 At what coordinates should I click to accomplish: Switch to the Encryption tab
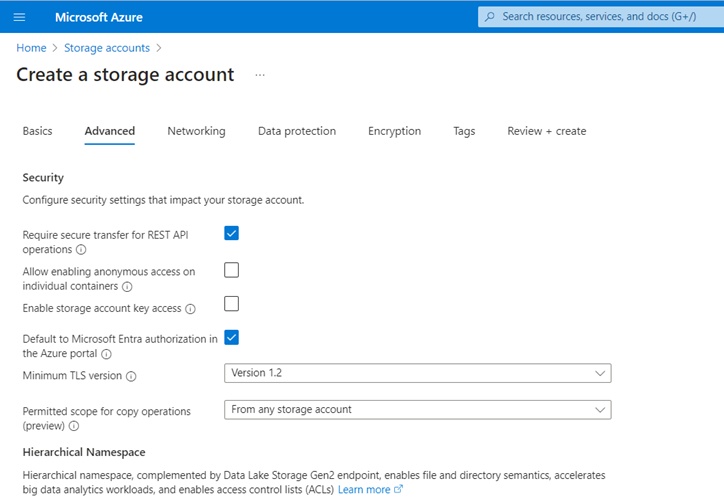(x=394, y=131)
